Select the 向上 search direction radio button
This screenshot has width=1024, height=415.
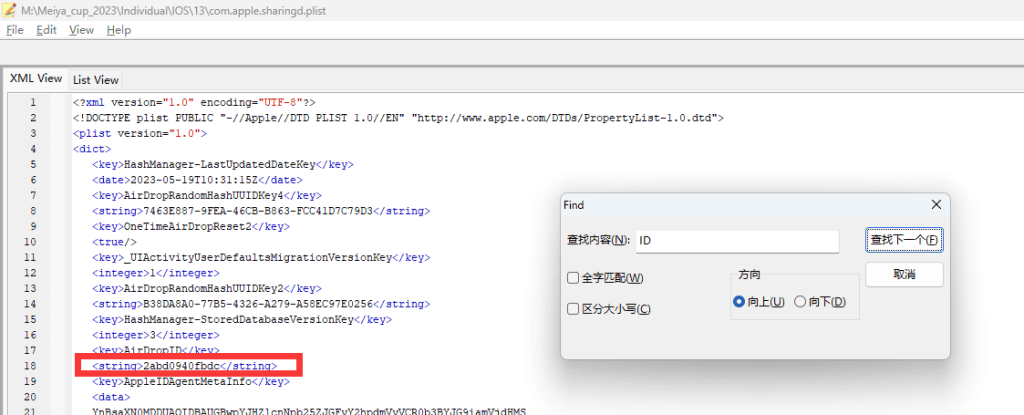pyautogui.click(x=739, y=302)
